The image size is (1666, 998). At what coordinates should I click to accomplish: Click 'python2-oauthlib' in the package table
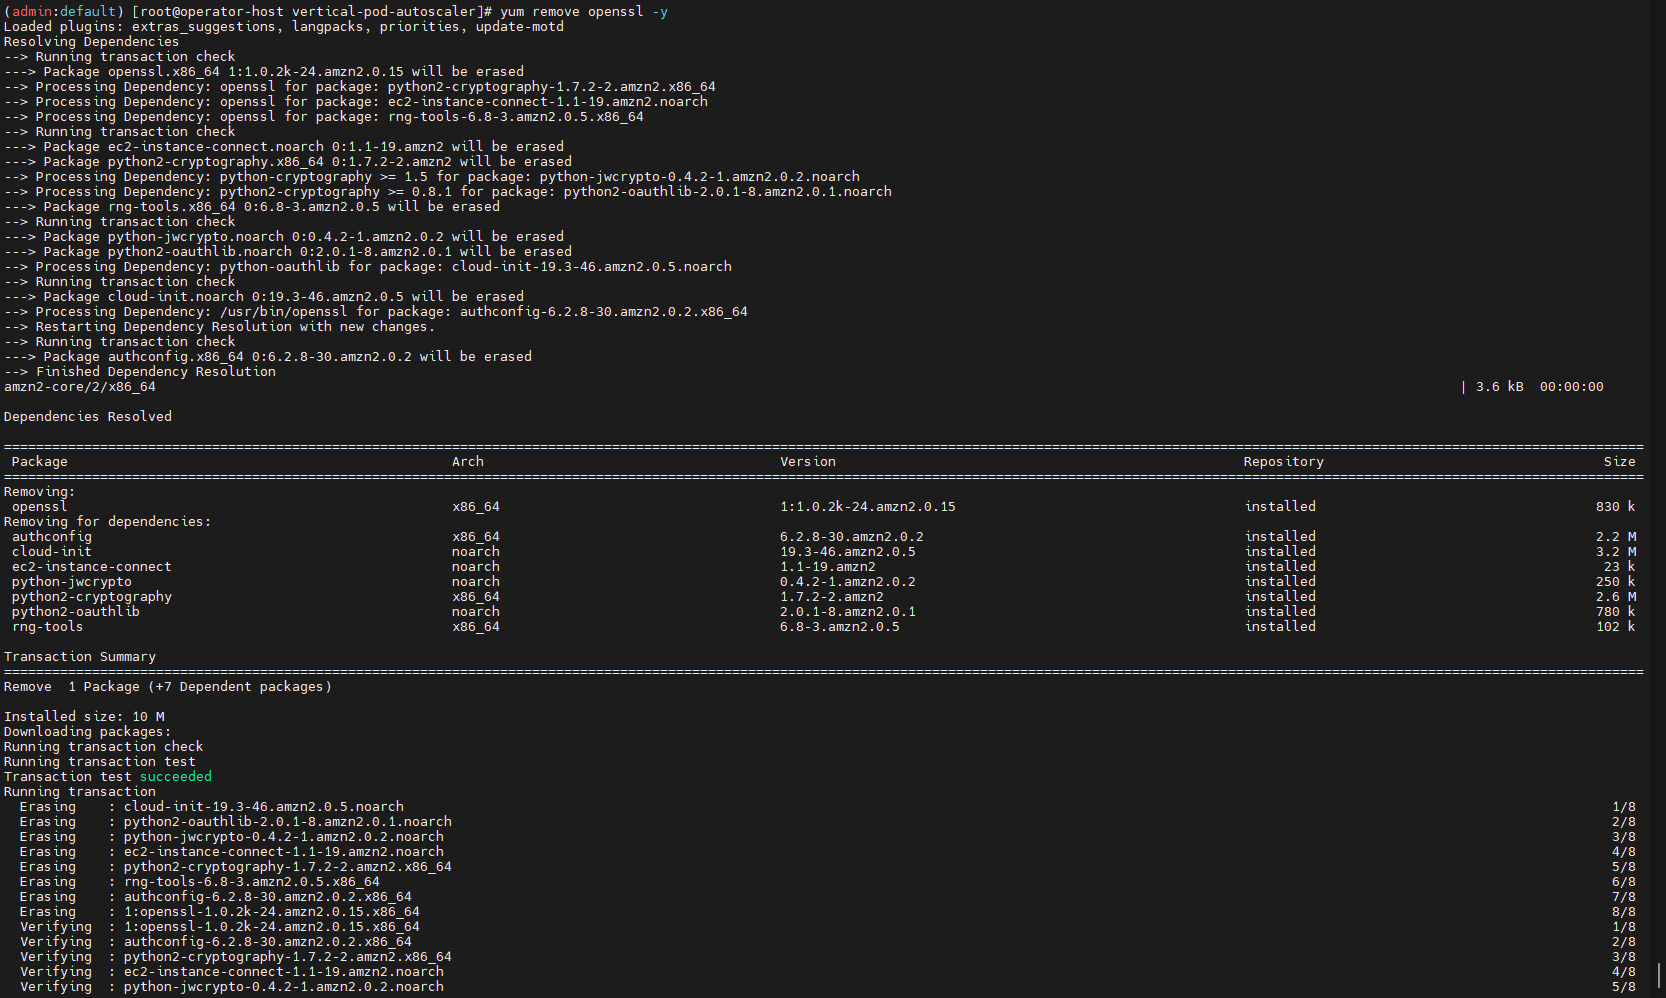coord(76,612)
